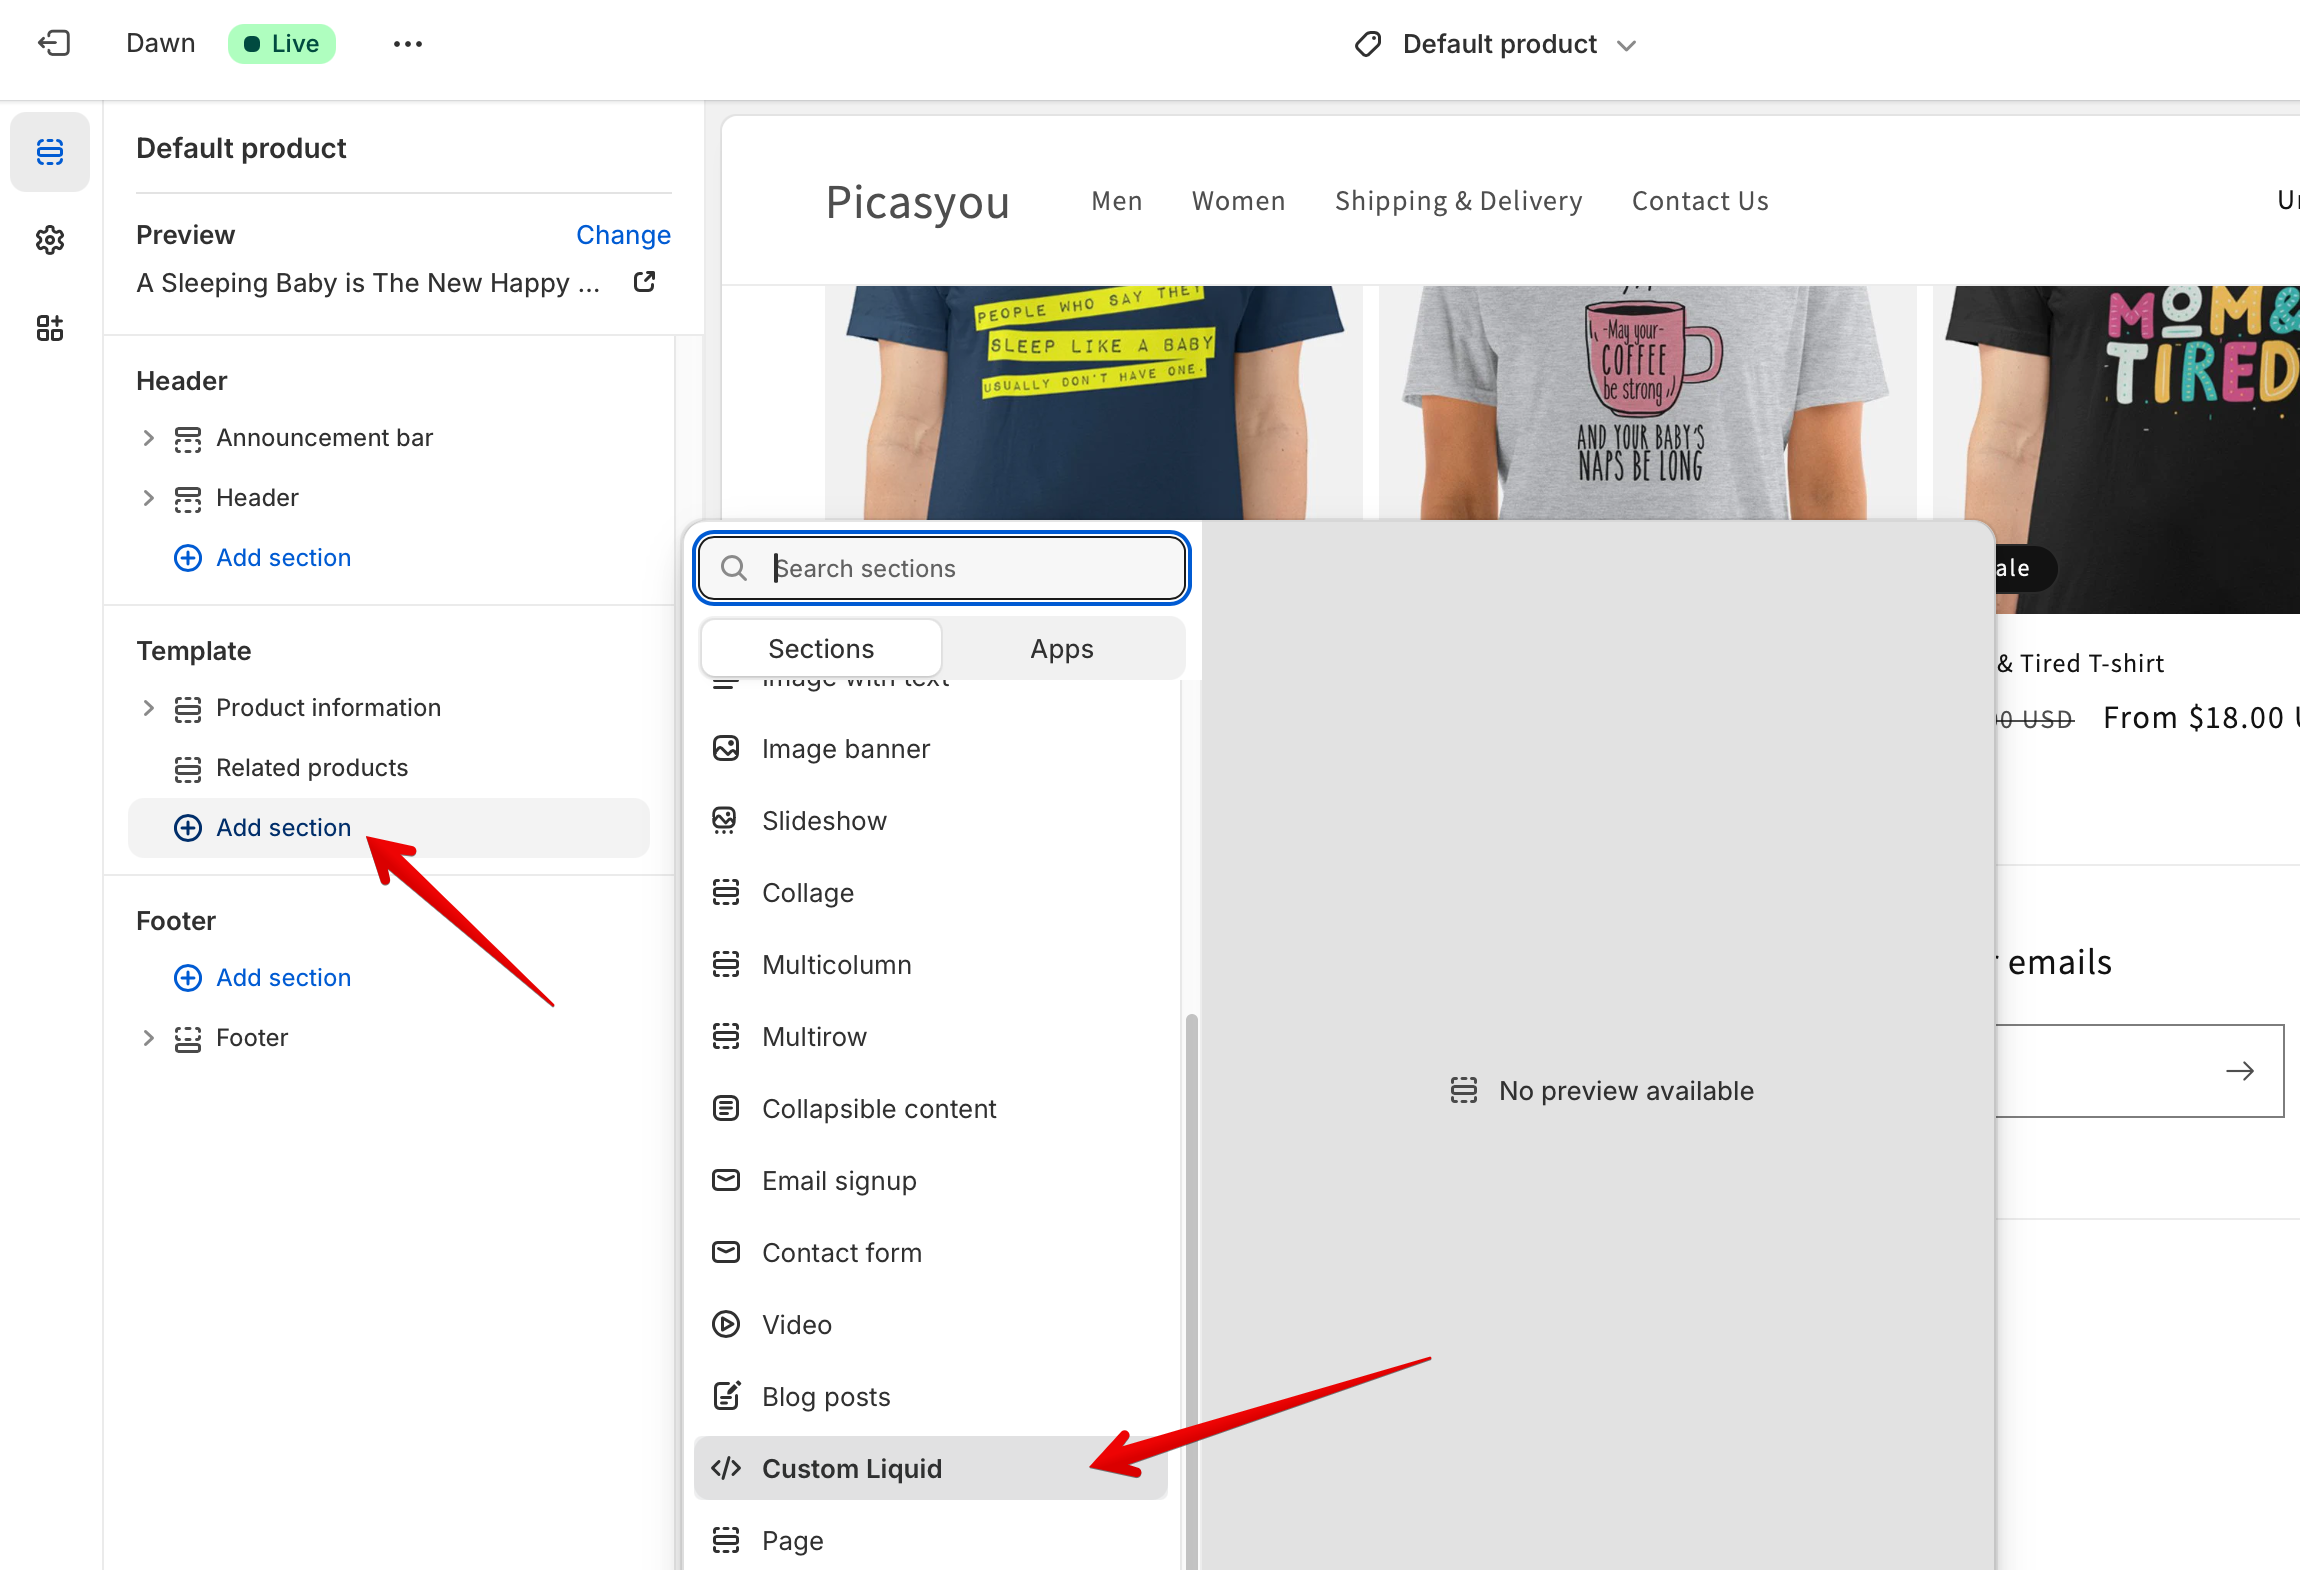2300x1570 pixels.
Task: Select the Sections sidebar icon
Action: pyautogui.click(x=50, y=152)
